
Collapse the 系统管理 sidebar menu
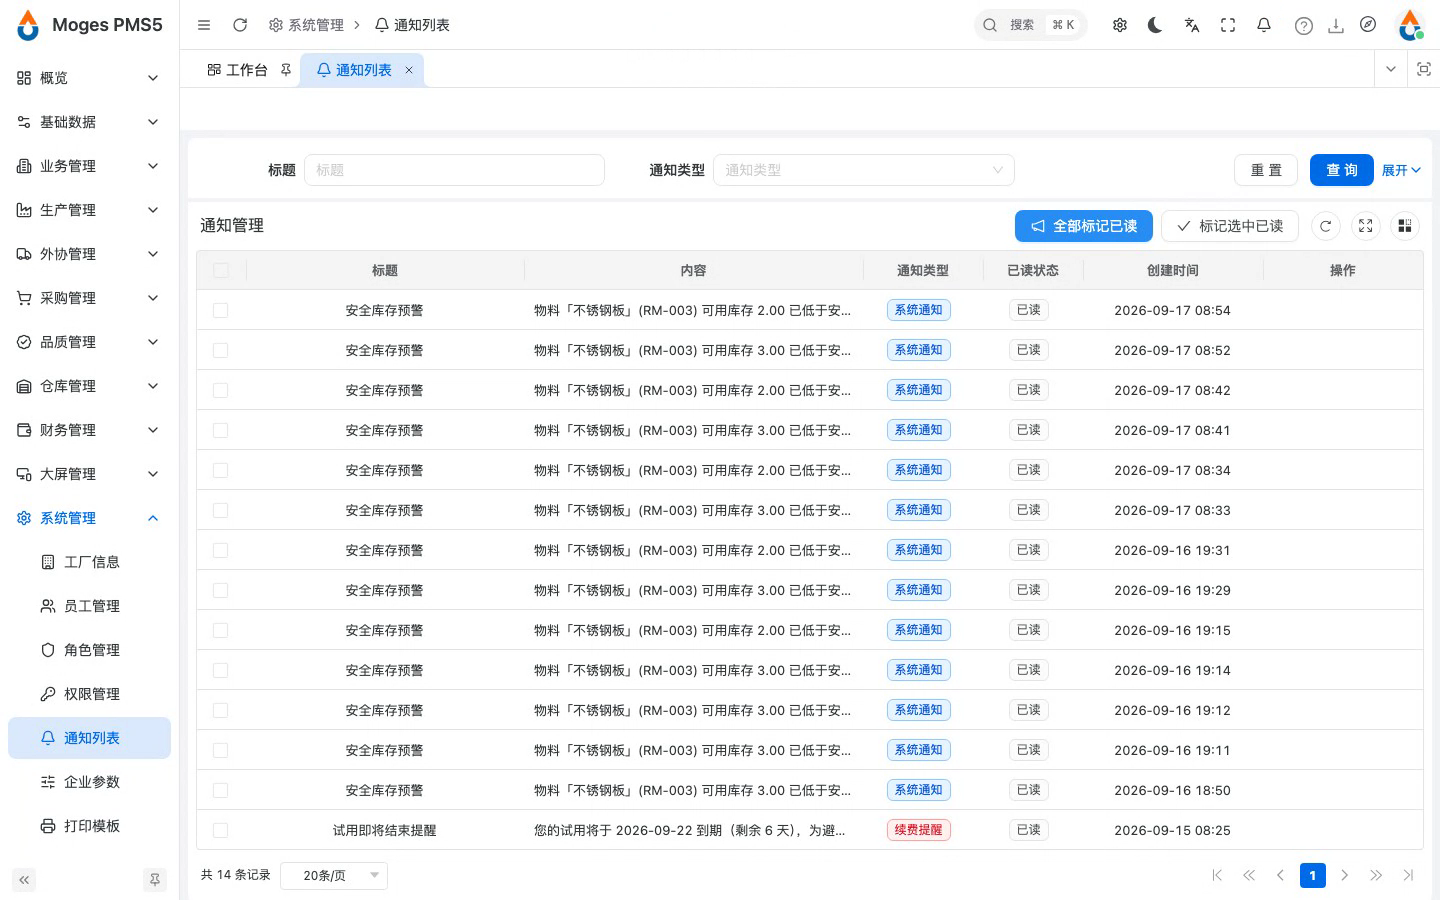pyautogui.click(x=89, y=518)
